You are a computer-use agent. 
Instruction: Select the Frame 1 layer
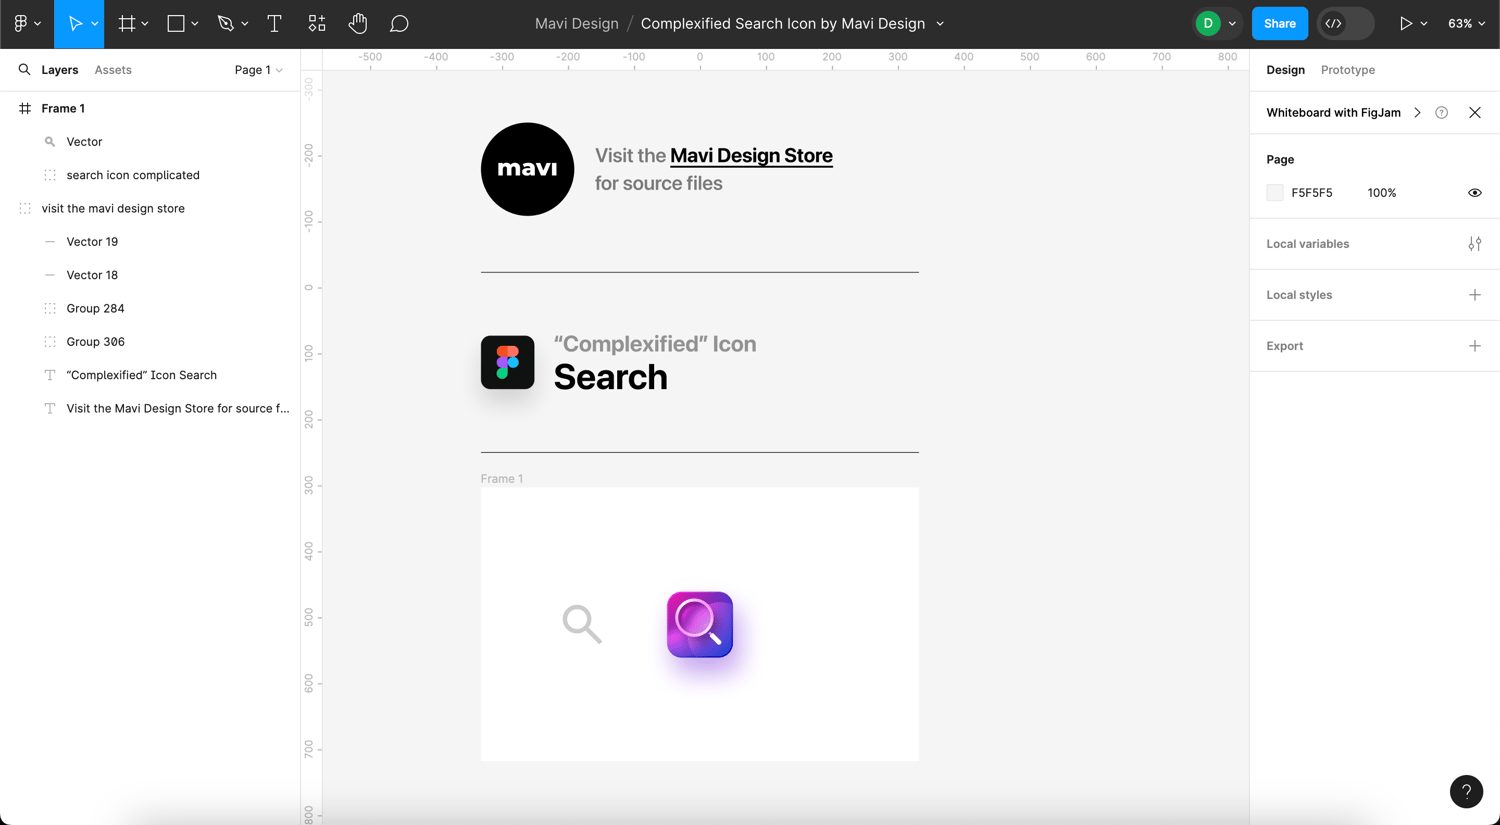click(x=150, y=108)
